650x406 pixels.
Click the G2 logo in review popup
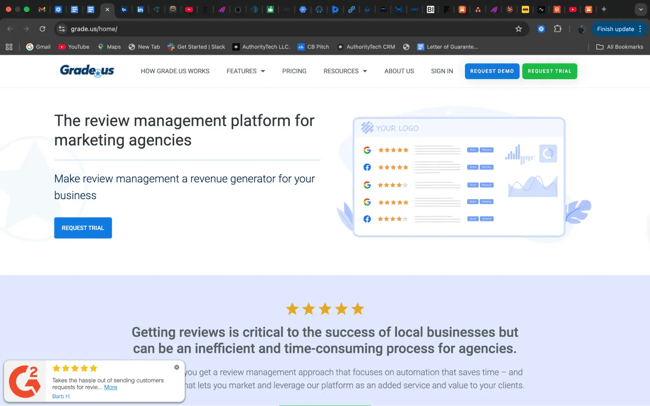click(25, 381)
